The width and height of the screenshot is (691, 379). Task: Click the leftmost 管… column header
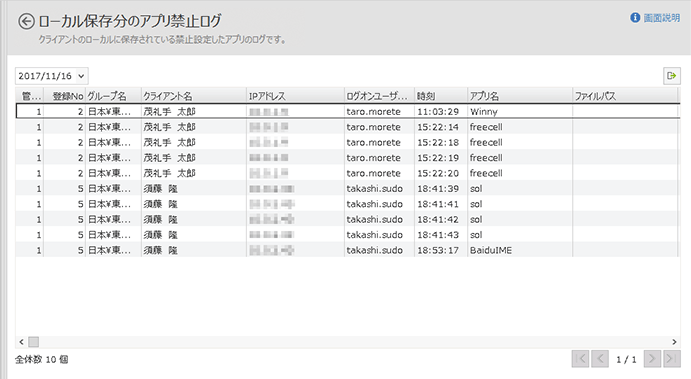[30, 96]
